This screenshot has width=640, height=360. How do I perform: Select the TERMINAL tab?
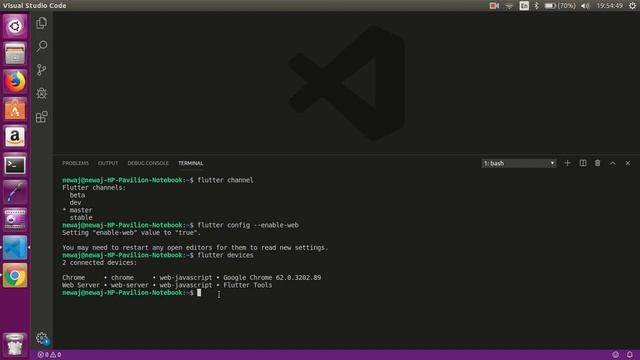point(190,163)
